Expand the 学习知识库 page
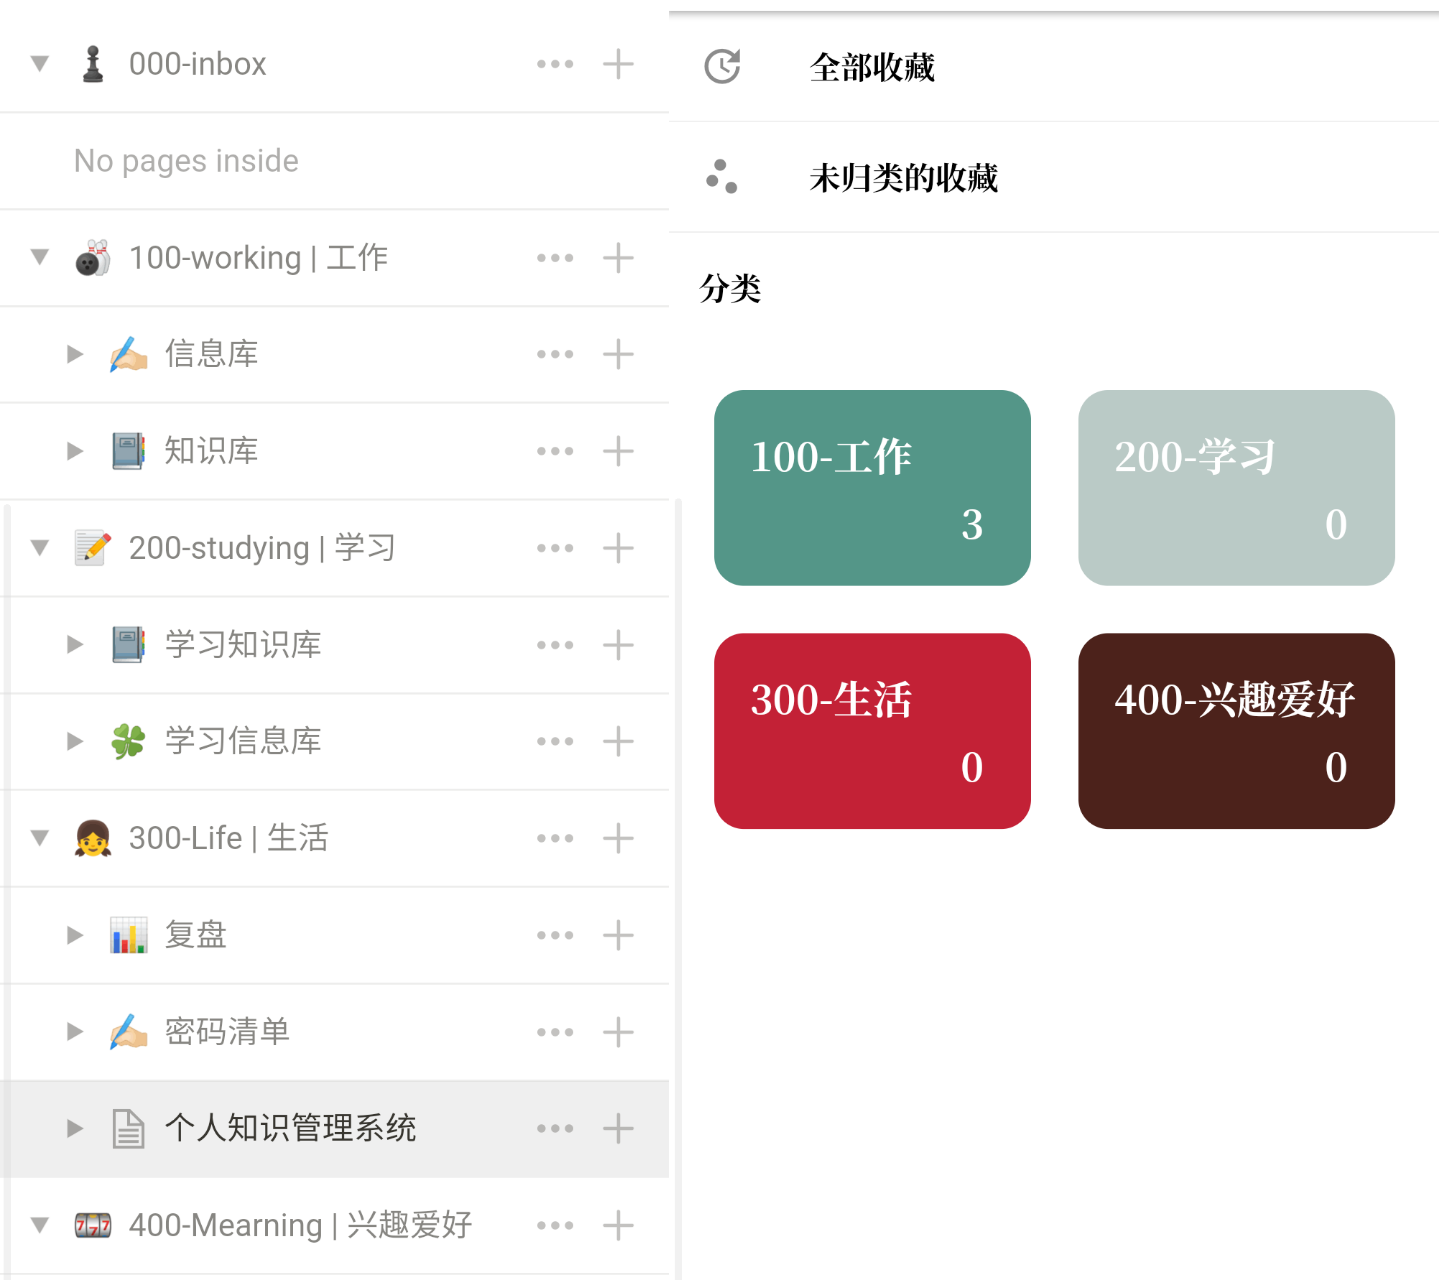 (75, 645)
